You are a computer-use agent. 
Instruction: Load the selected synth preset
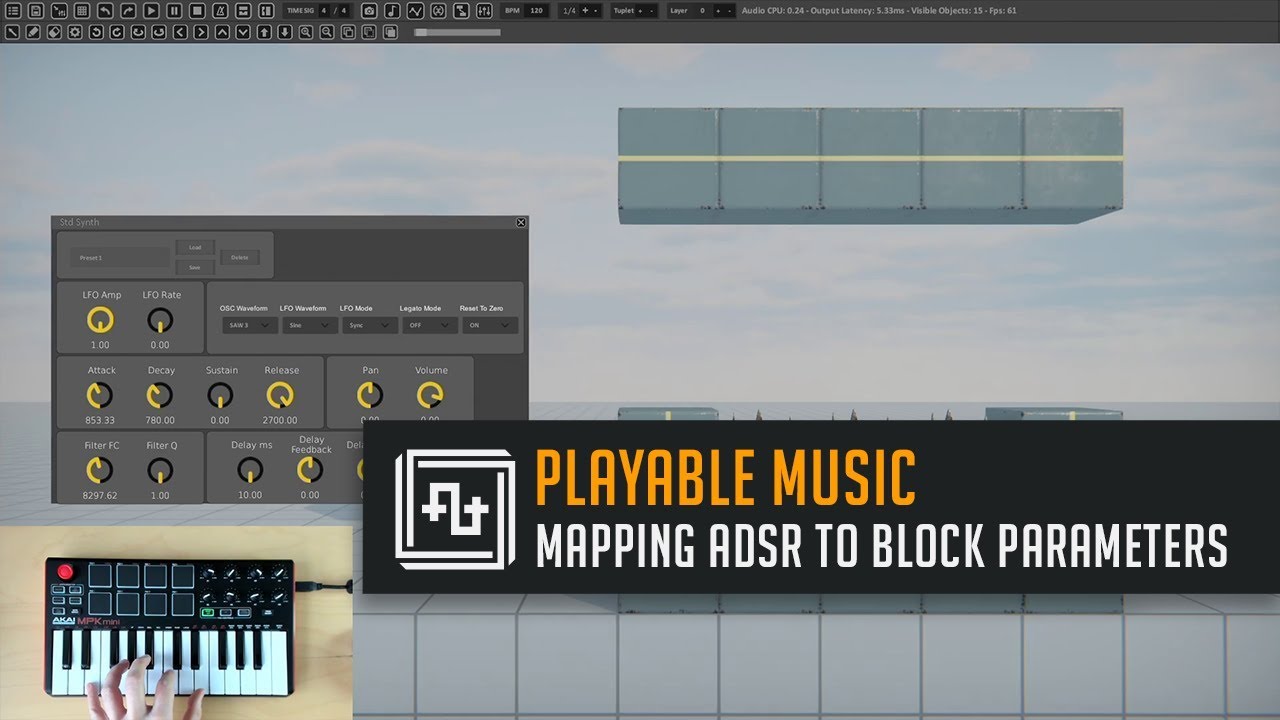coord(195,247)
